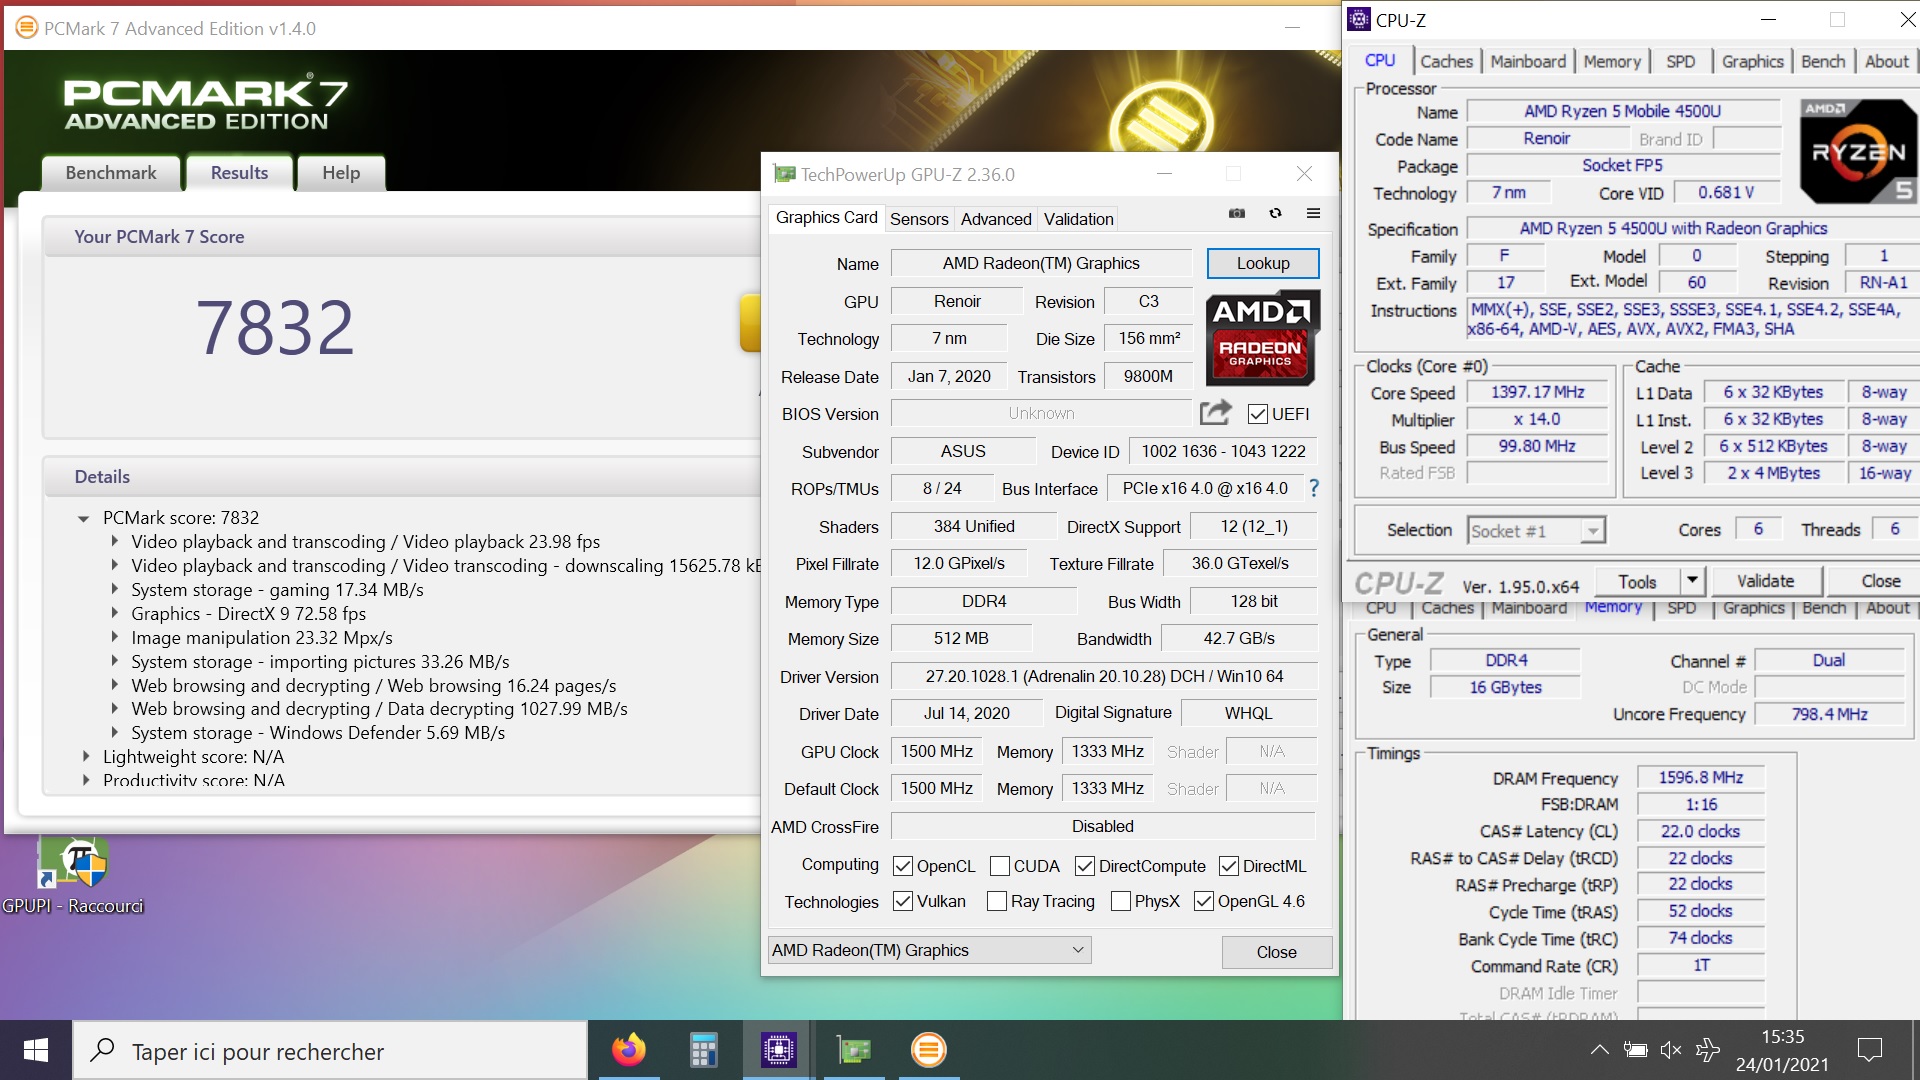This screenshot has height=1080, width=1920.
Task: Expand Web browsing 16.24 pages/s entry
Action: (x=115, y=685)
